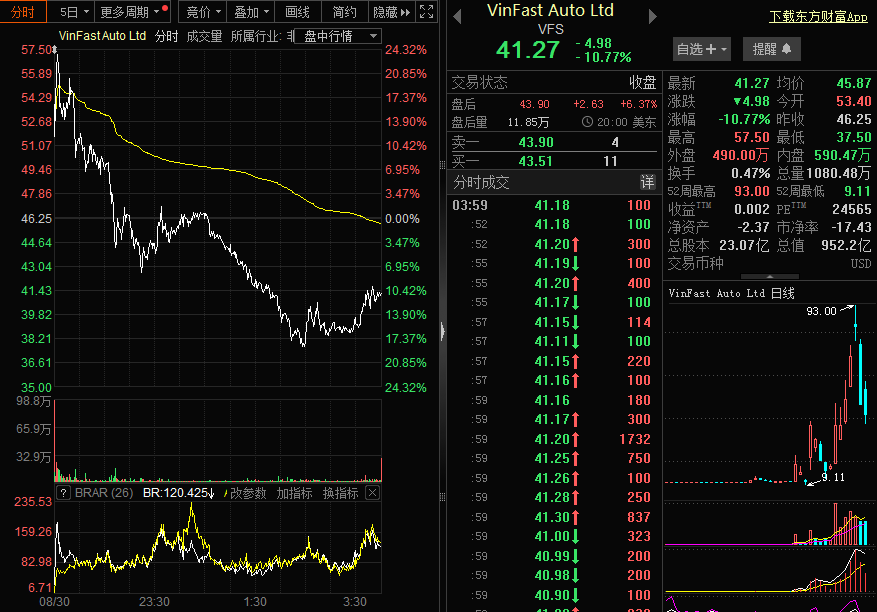
Task: Go to the next stock with the right arrow
Action: (x=652, y=17)
